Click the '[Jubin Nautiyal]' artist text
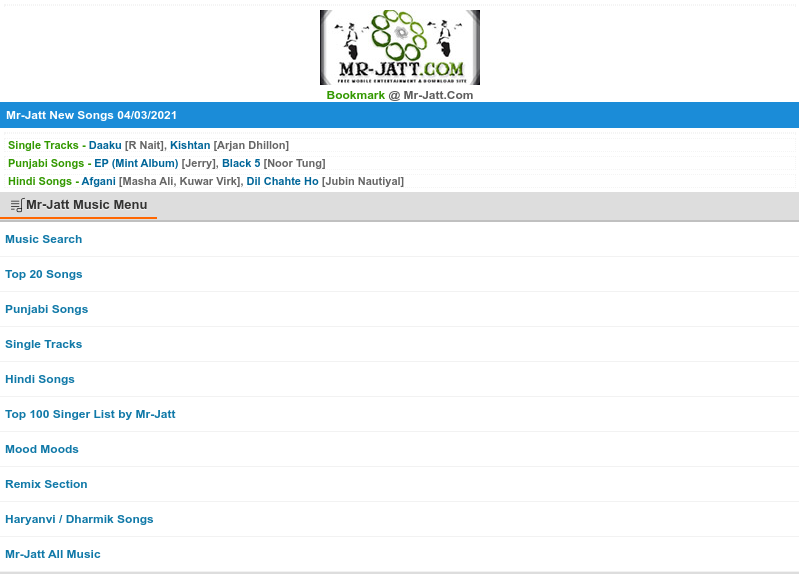 (x=362, y=181)
